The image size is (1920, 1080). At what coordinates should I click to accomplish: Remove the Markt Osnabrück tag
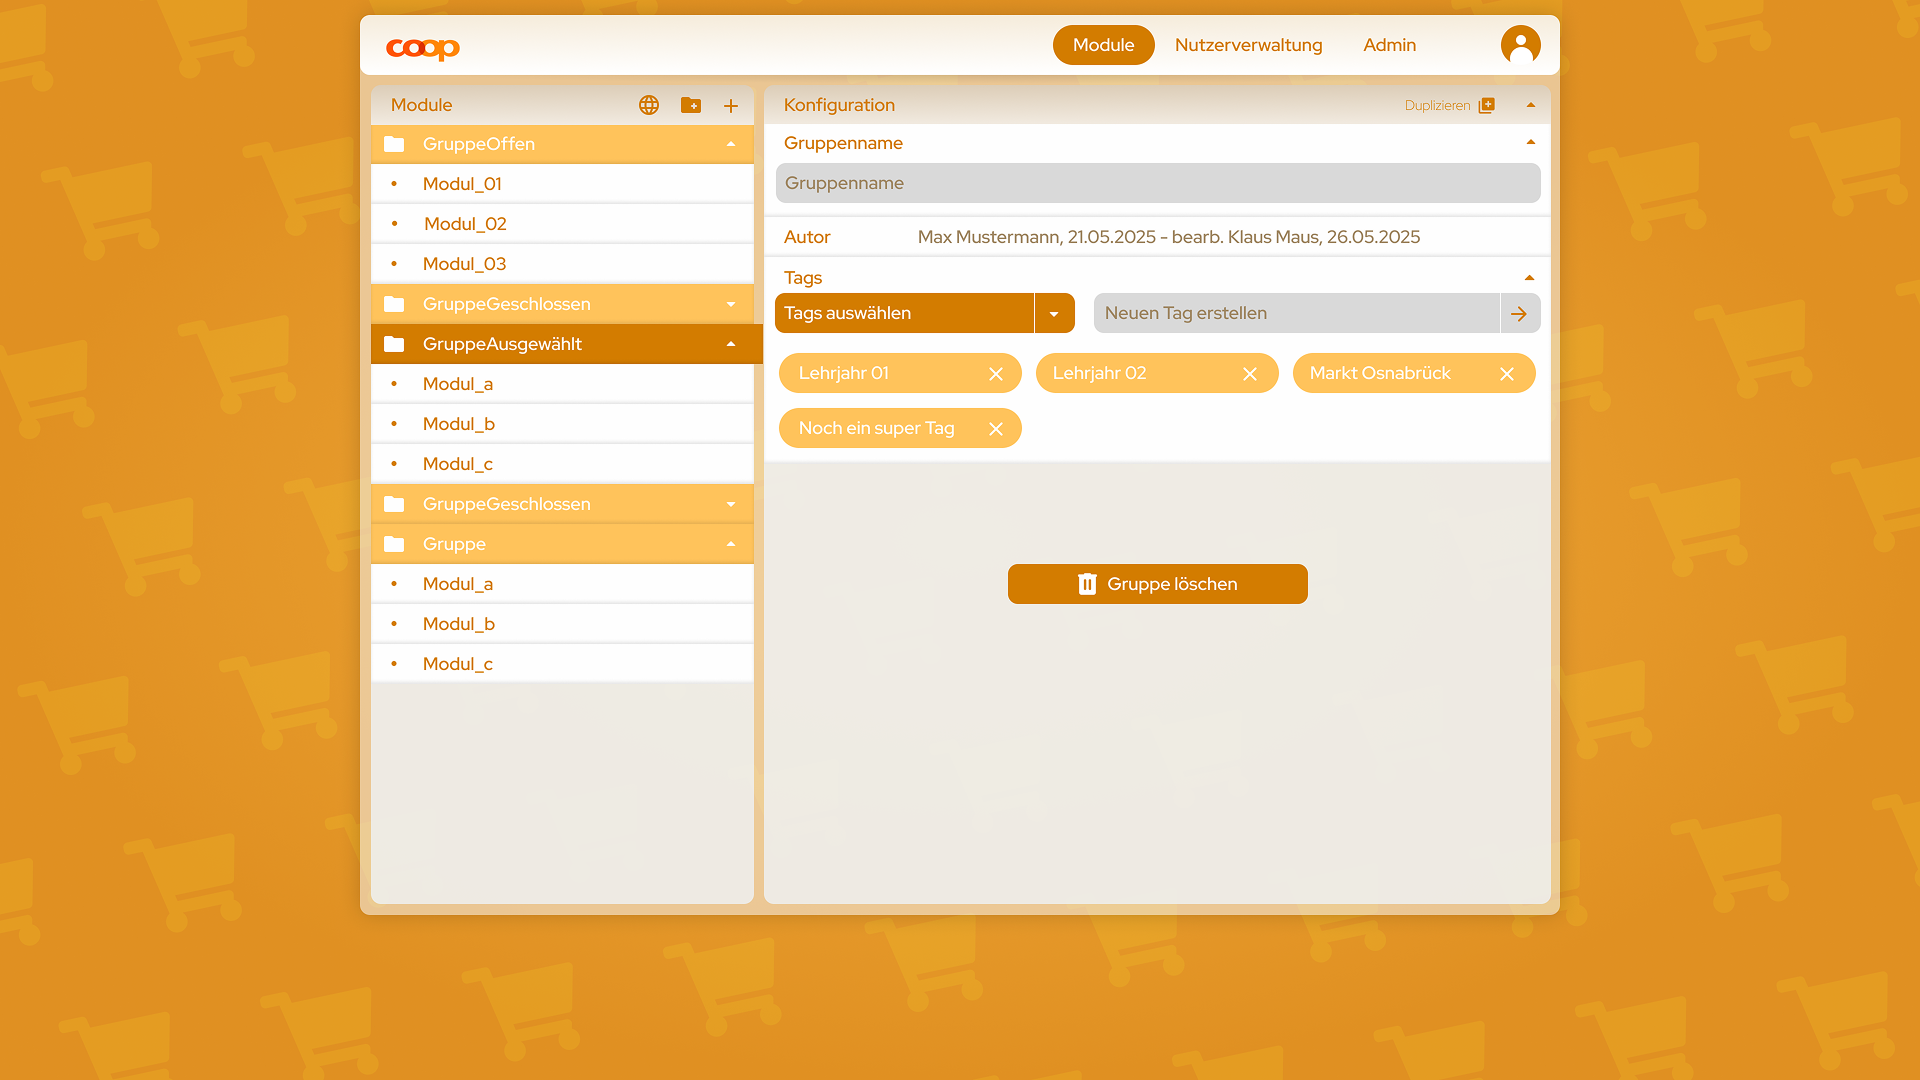1507,374
